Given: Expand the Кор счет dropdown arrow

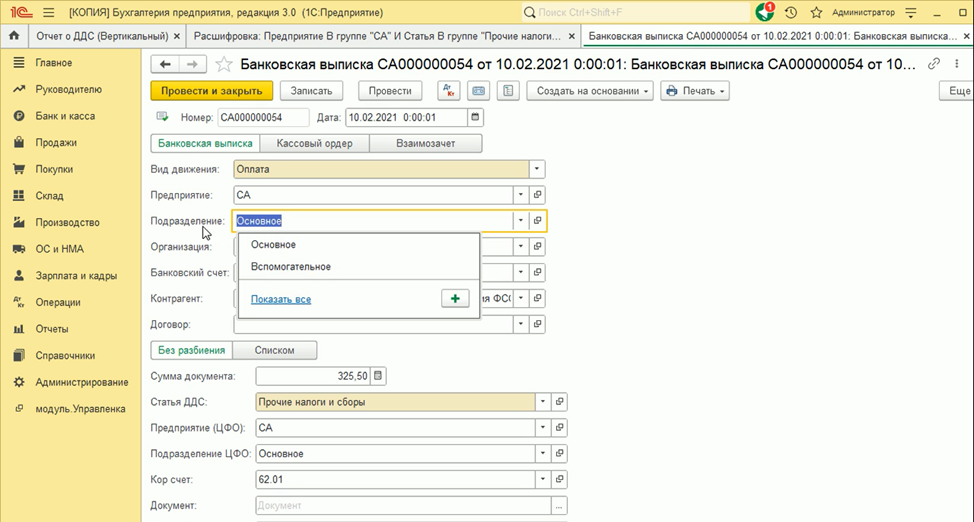Looking at the screenshot, I should 543,479.
